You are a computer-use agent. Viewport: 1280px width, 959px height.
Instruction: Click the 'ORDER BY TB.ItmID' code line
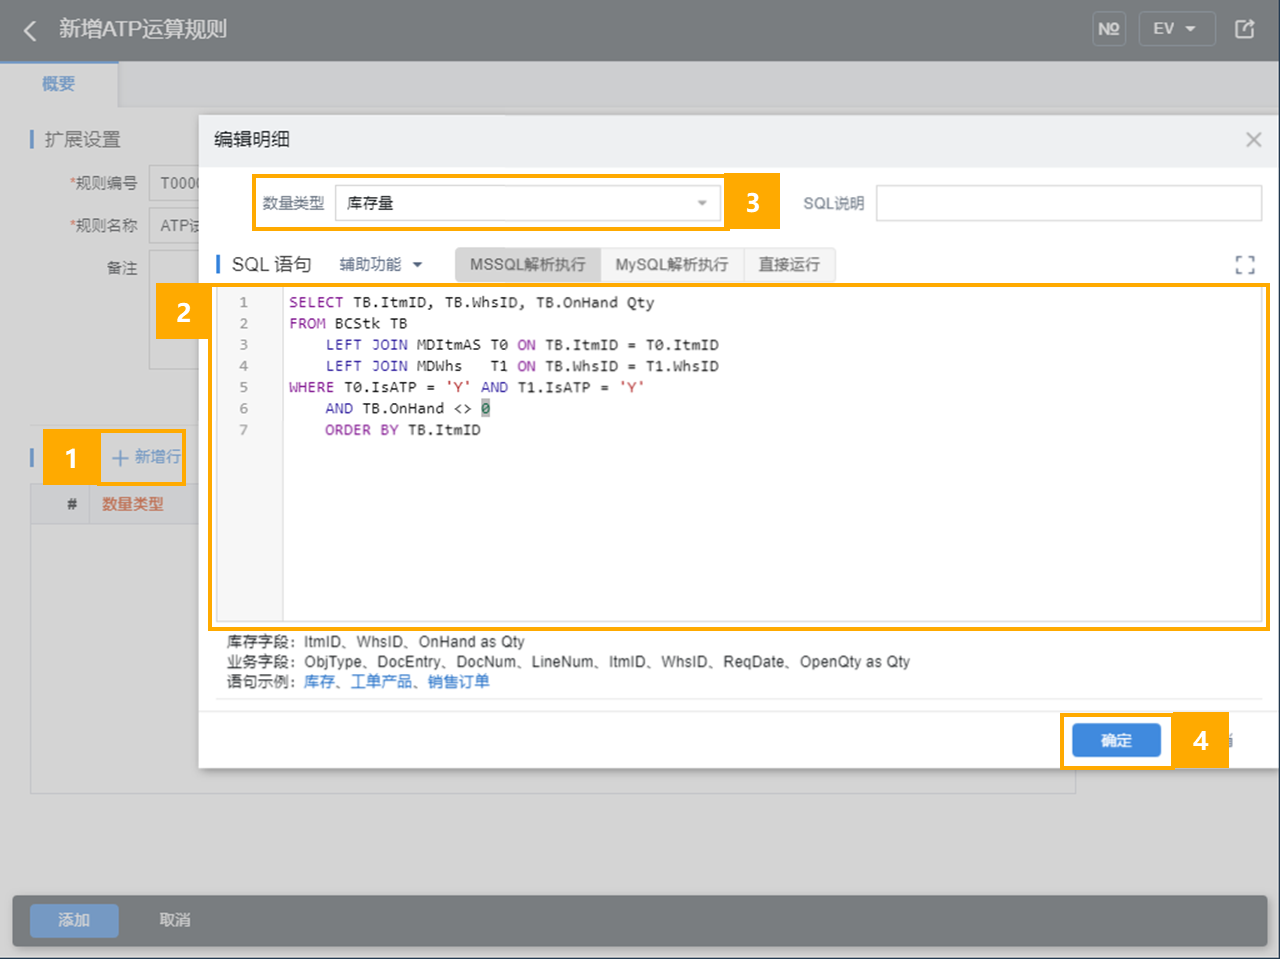tap(403, 430)
